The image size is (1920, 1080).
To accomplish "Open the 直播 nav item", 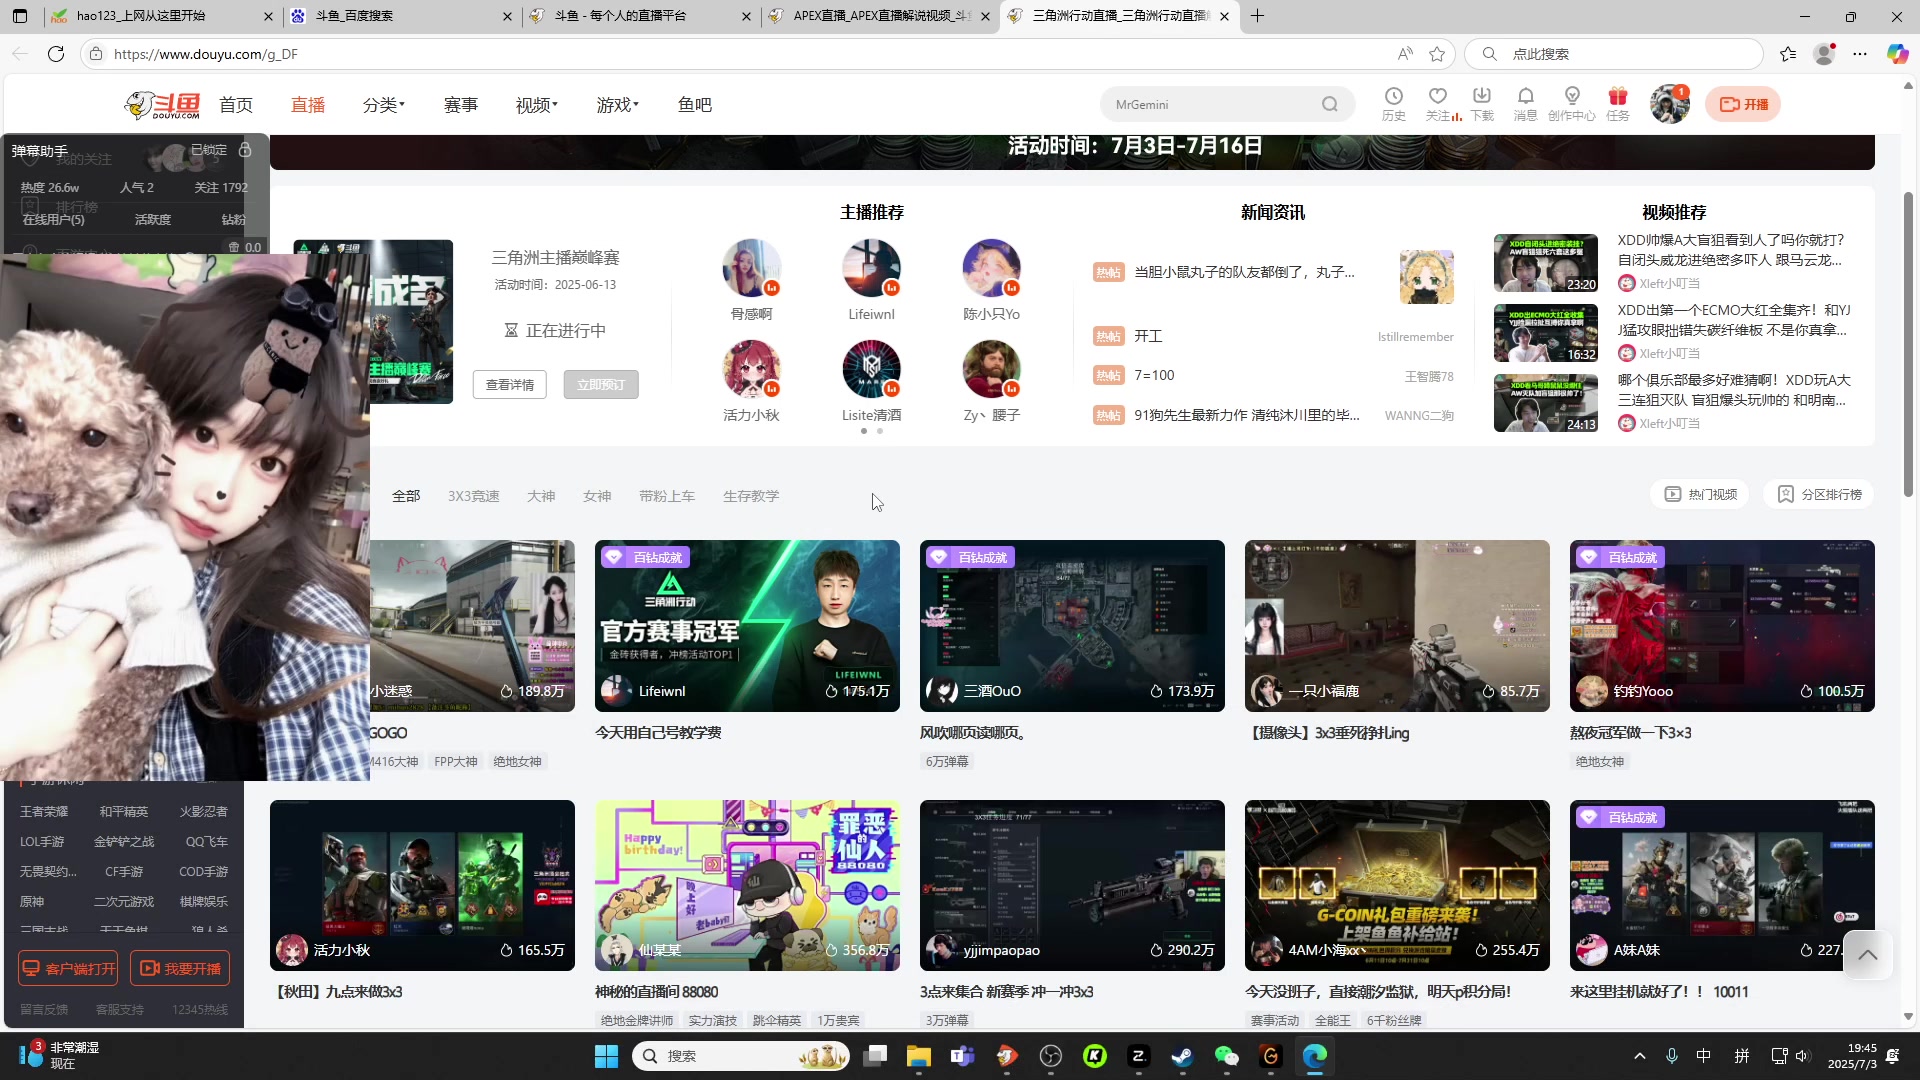I will point(308,105).
